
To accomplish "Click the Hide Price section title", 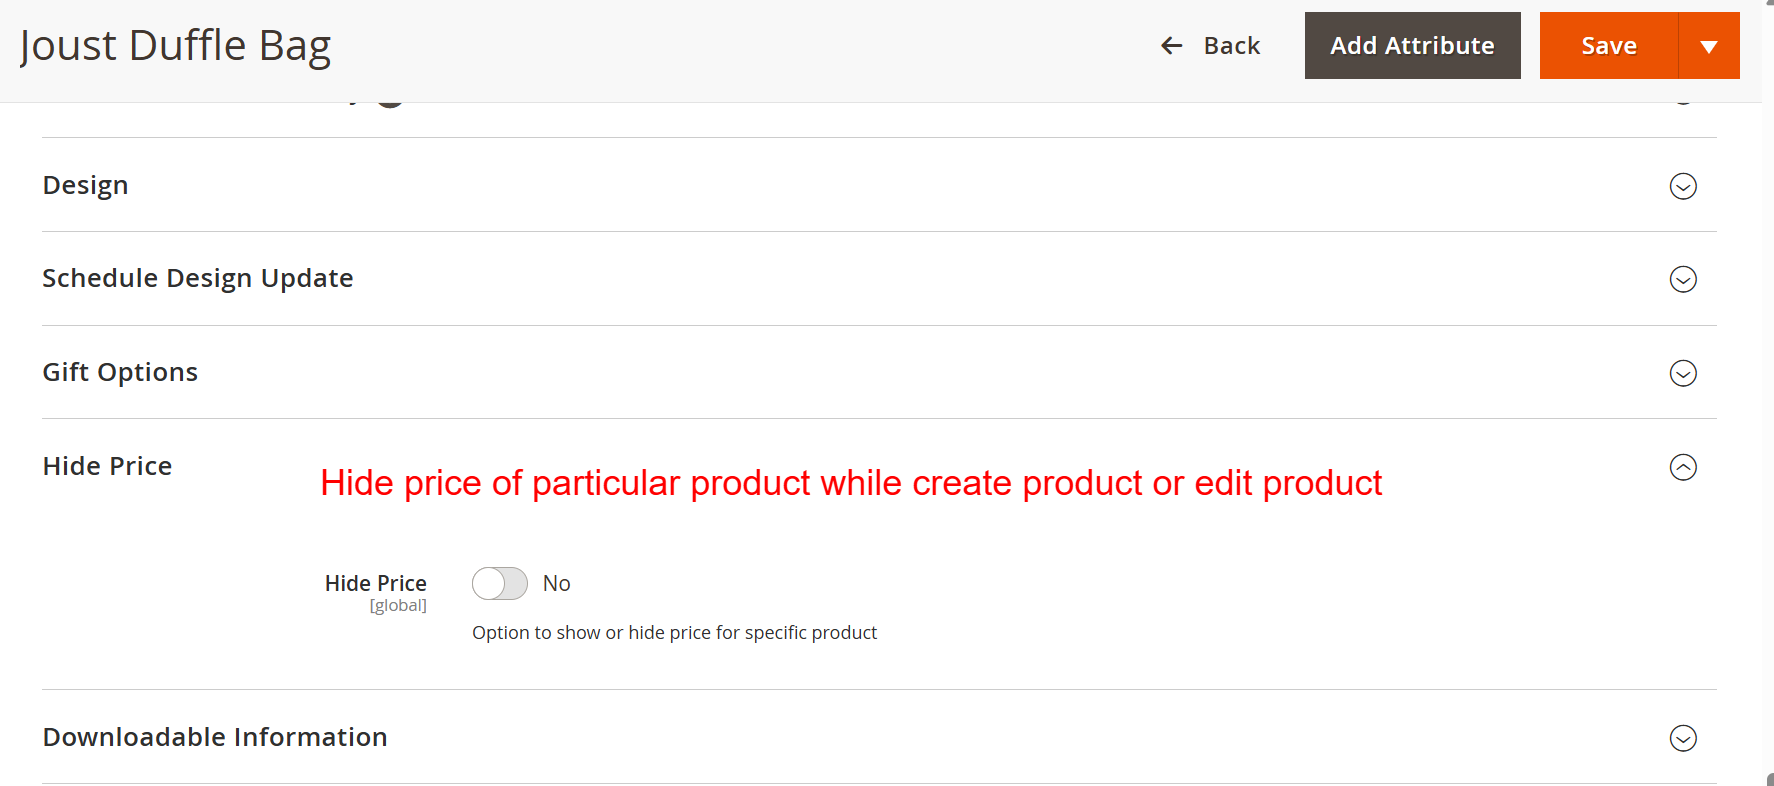I will click(107, 466).
